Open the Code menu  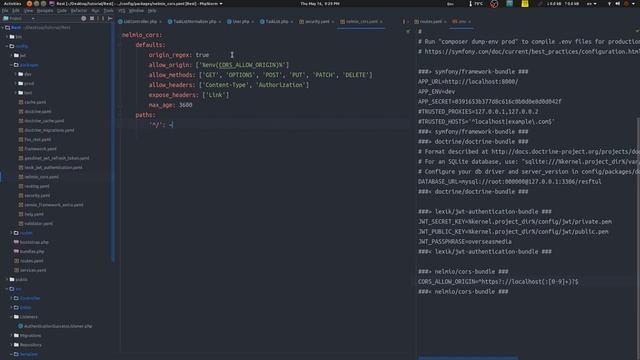[62, 11]
